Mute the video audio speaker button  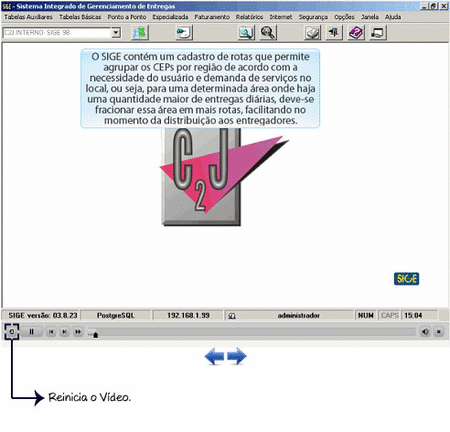425,332
